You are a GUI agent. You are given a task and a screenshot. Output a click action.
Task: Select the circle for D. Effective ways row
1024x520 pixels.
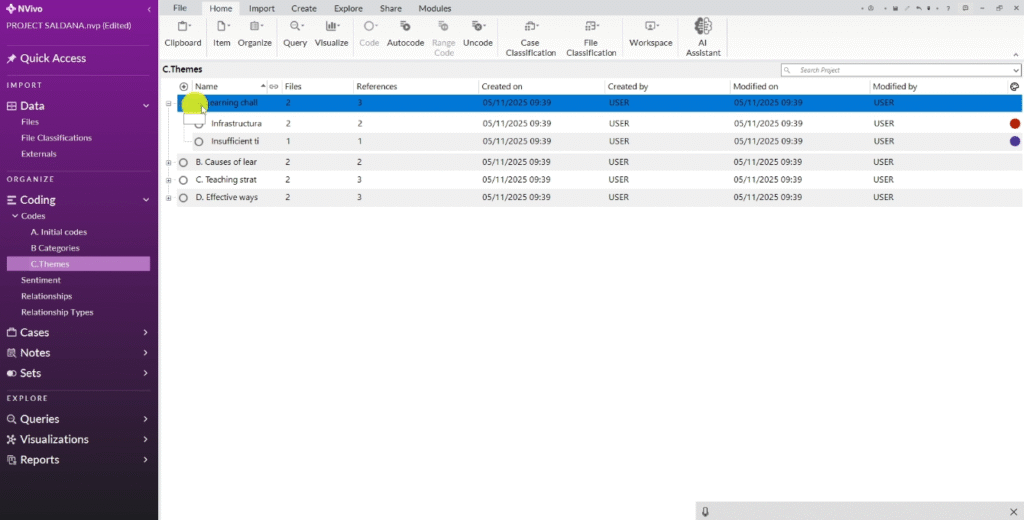(183, 198)
